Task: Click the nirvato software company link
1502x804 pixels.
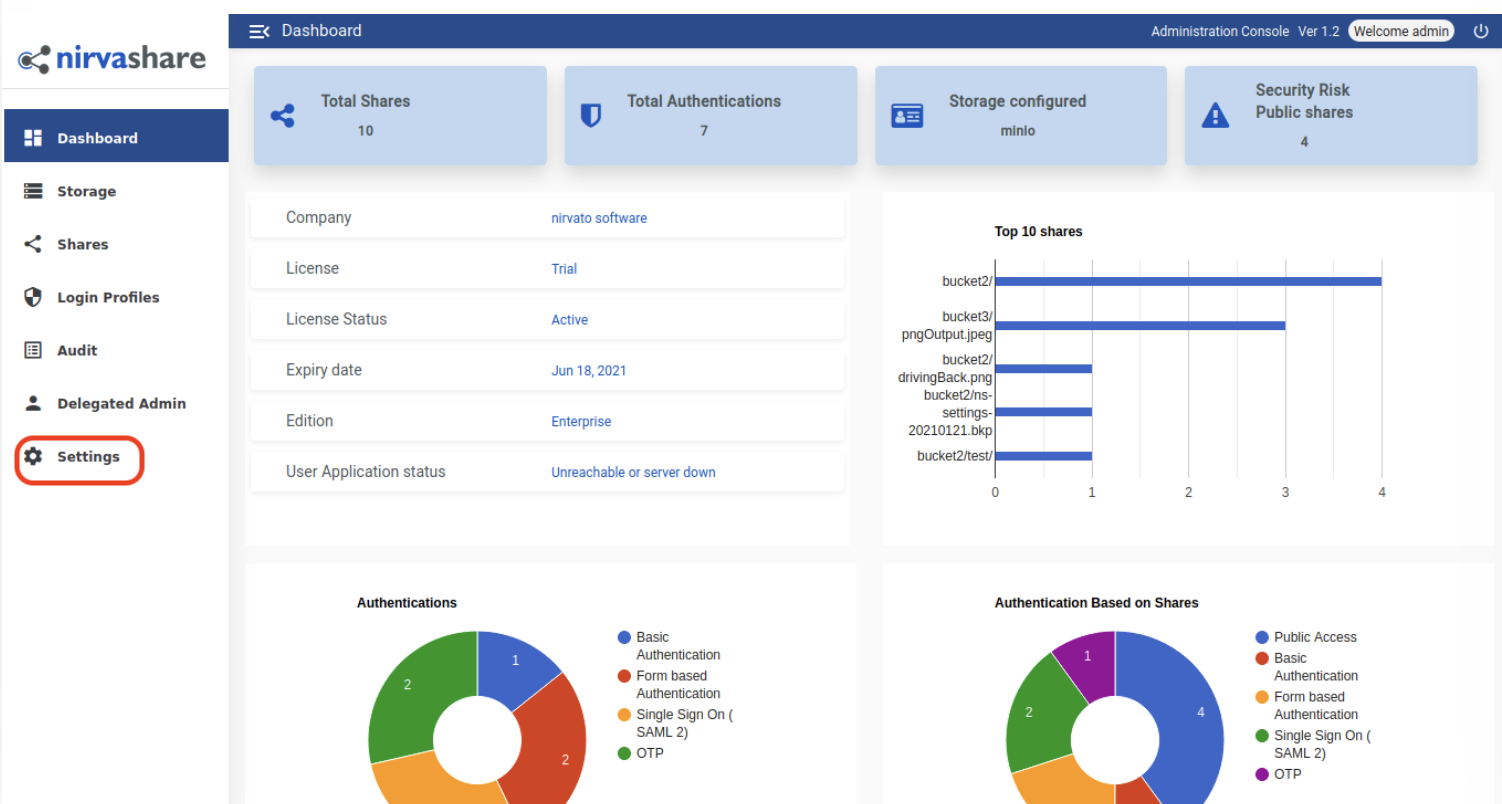Action: (x=599, y=218)
